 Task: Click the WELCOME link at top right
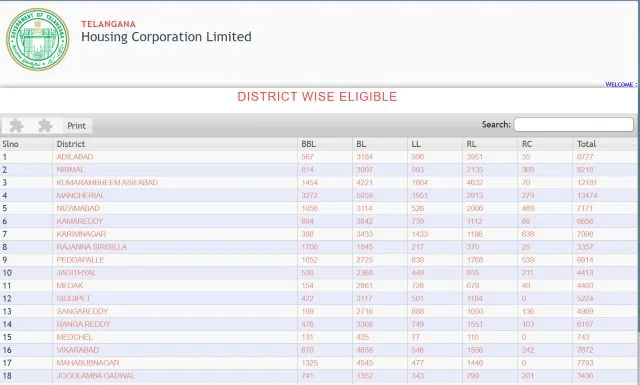coord(620,85)
